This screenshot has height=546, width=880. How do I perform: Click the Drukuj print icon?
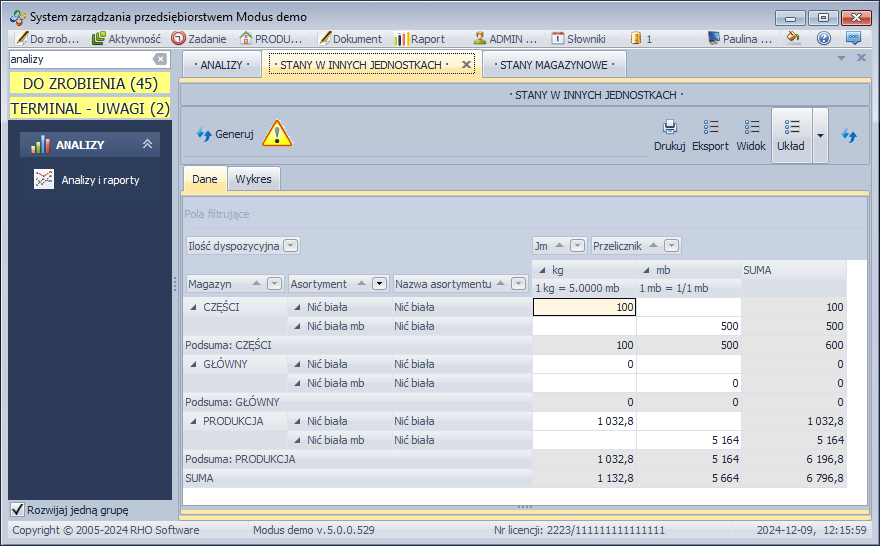669,128
